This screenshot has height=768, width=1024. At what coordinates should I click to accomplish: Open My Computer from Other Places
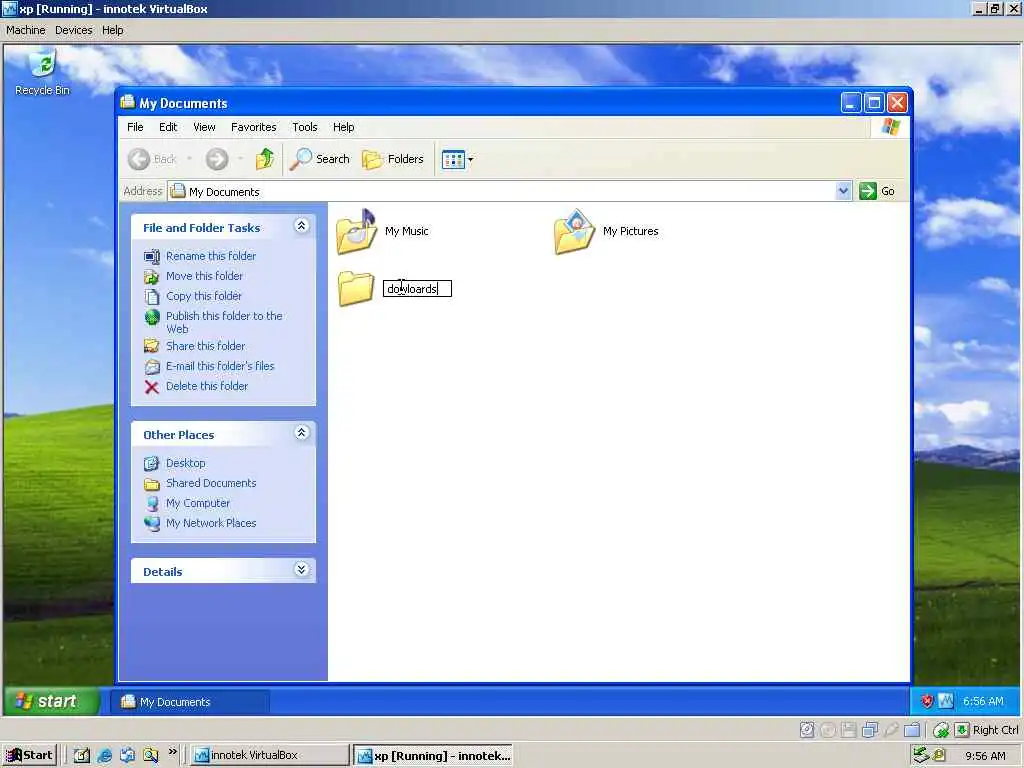(198, 503)
